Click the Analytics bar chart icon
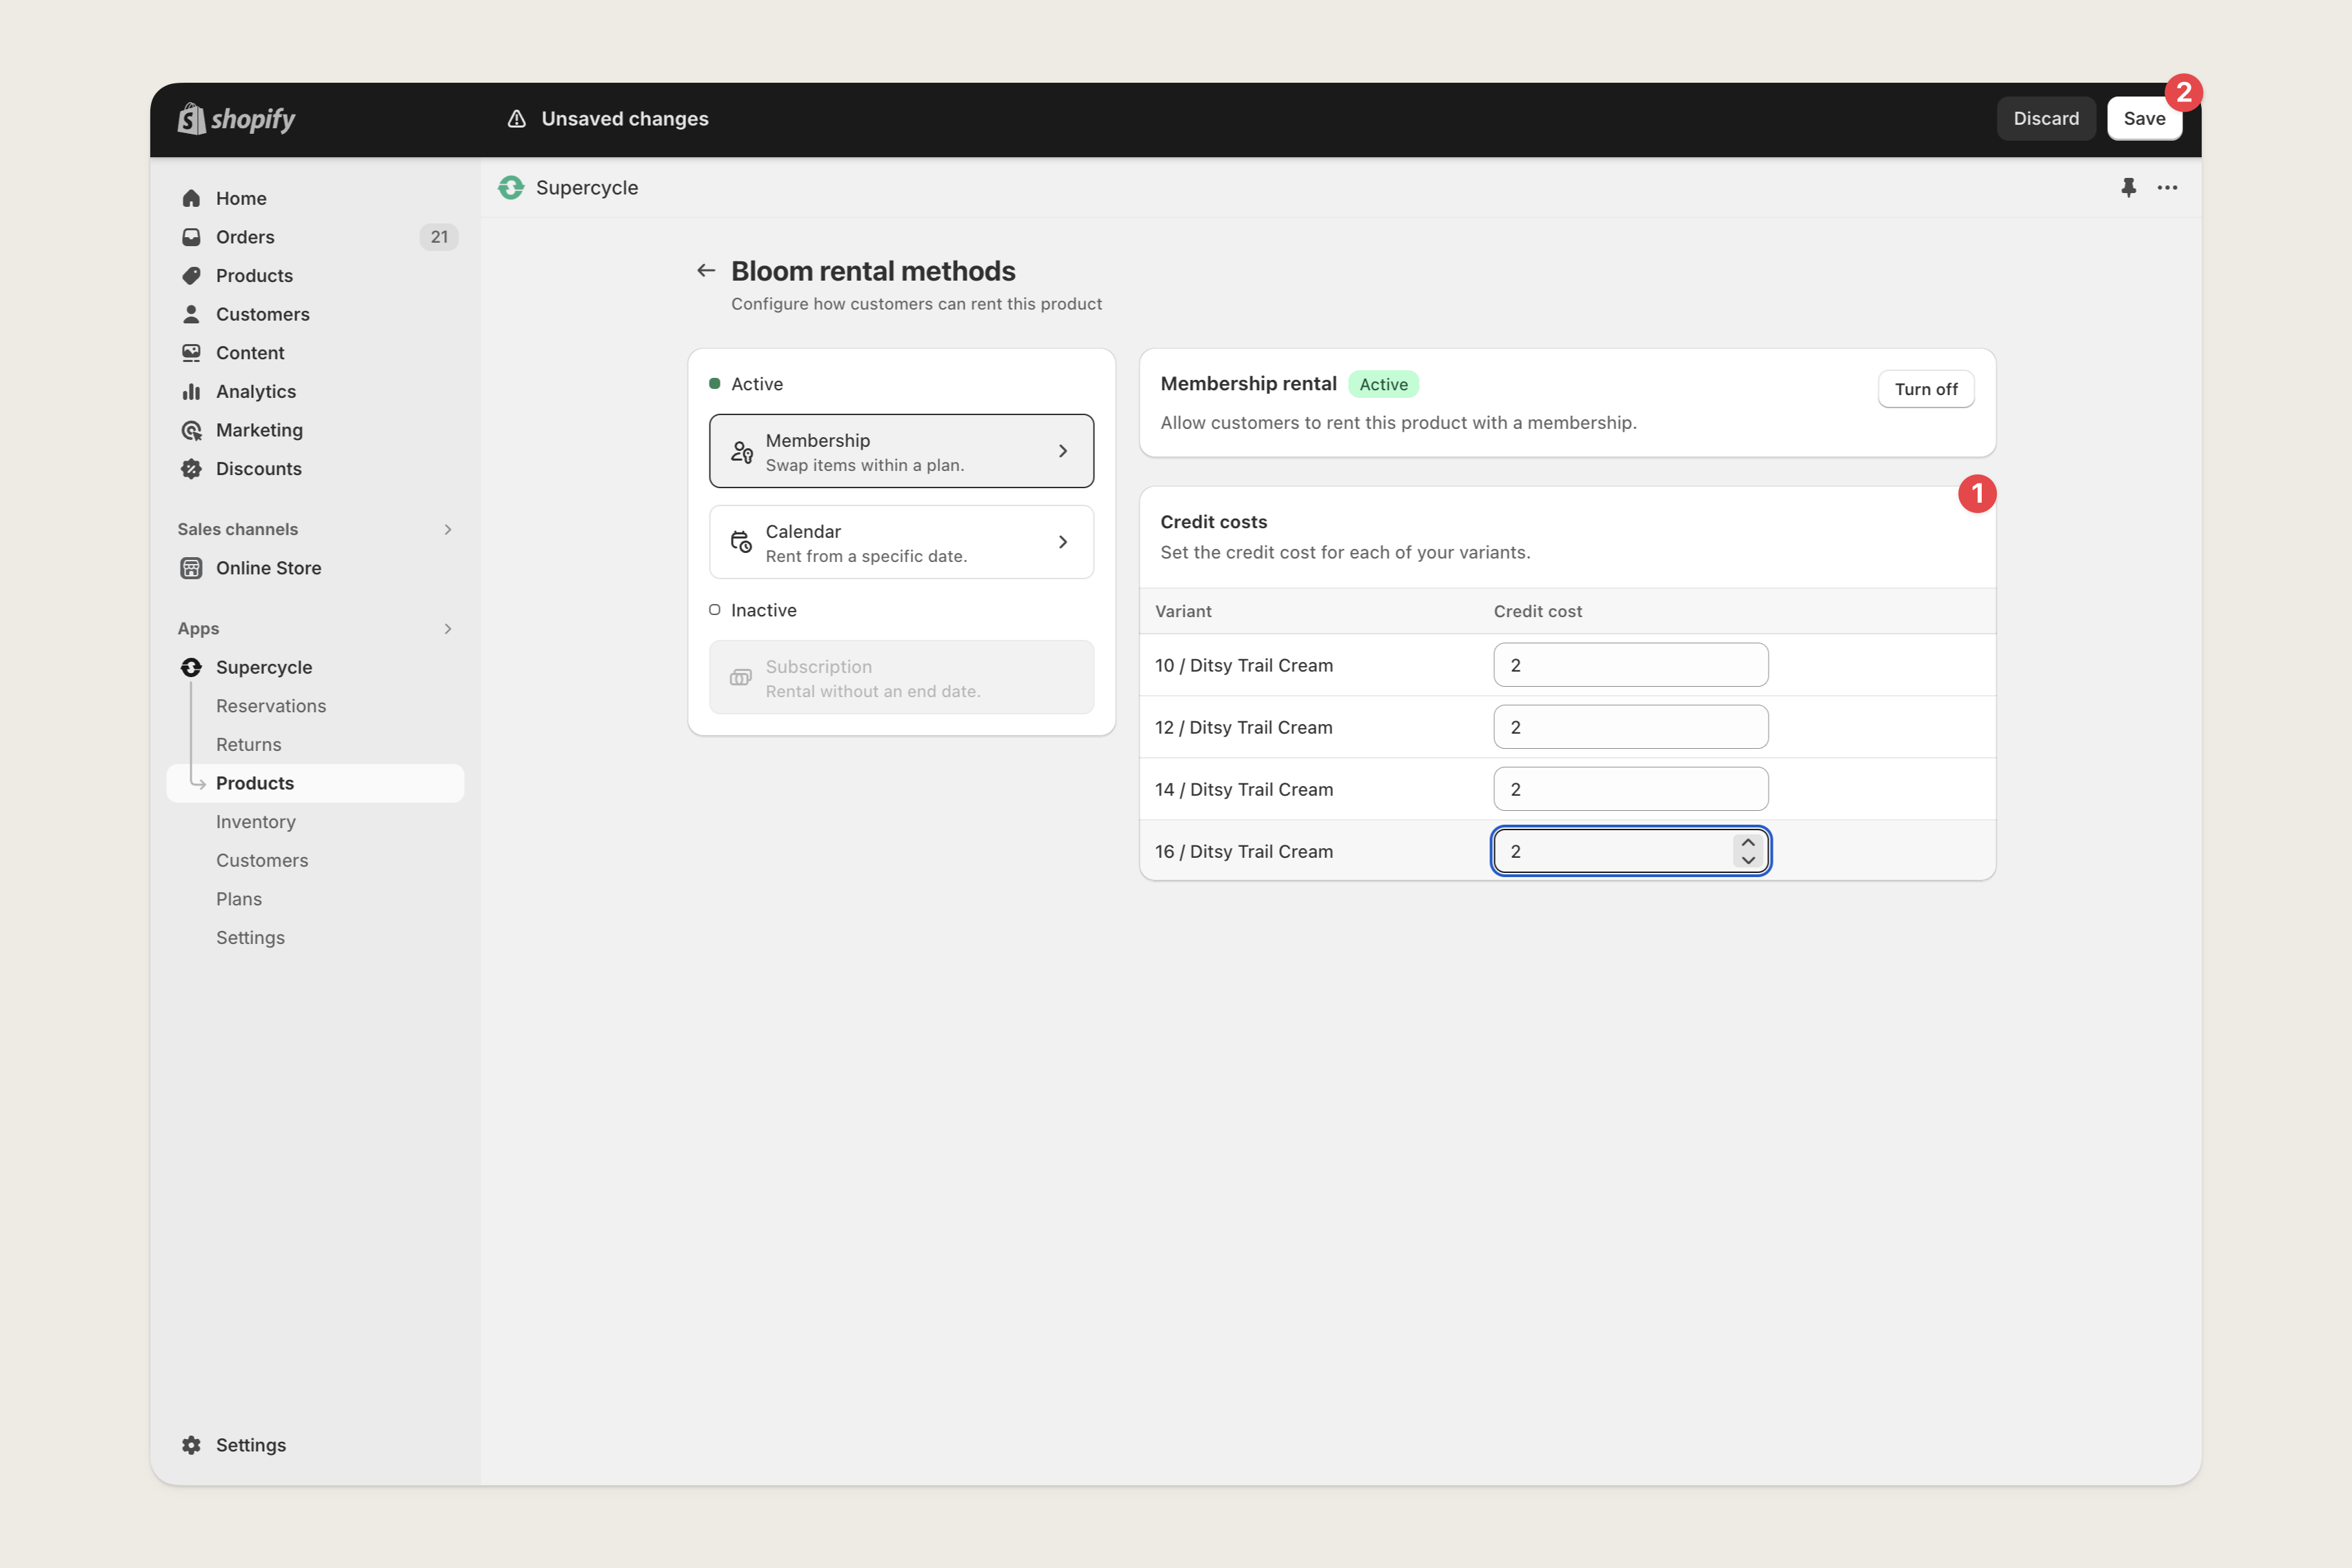The height and width of the screenshot is (1568, 2352). pyautogui.click(x=191, y=391)
